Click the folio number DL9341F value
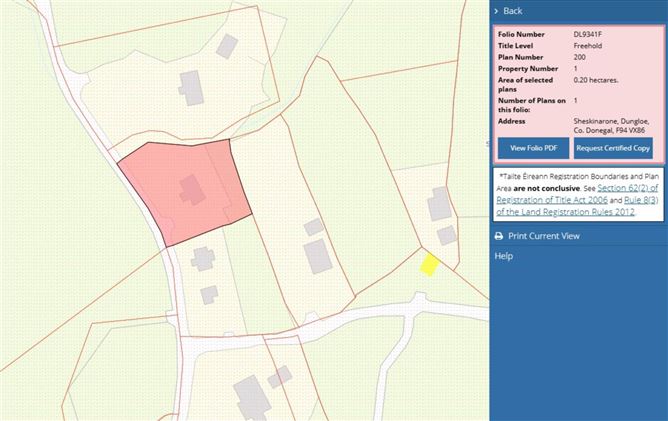This screenshot has height=421, width=668. tap(587, 34)
